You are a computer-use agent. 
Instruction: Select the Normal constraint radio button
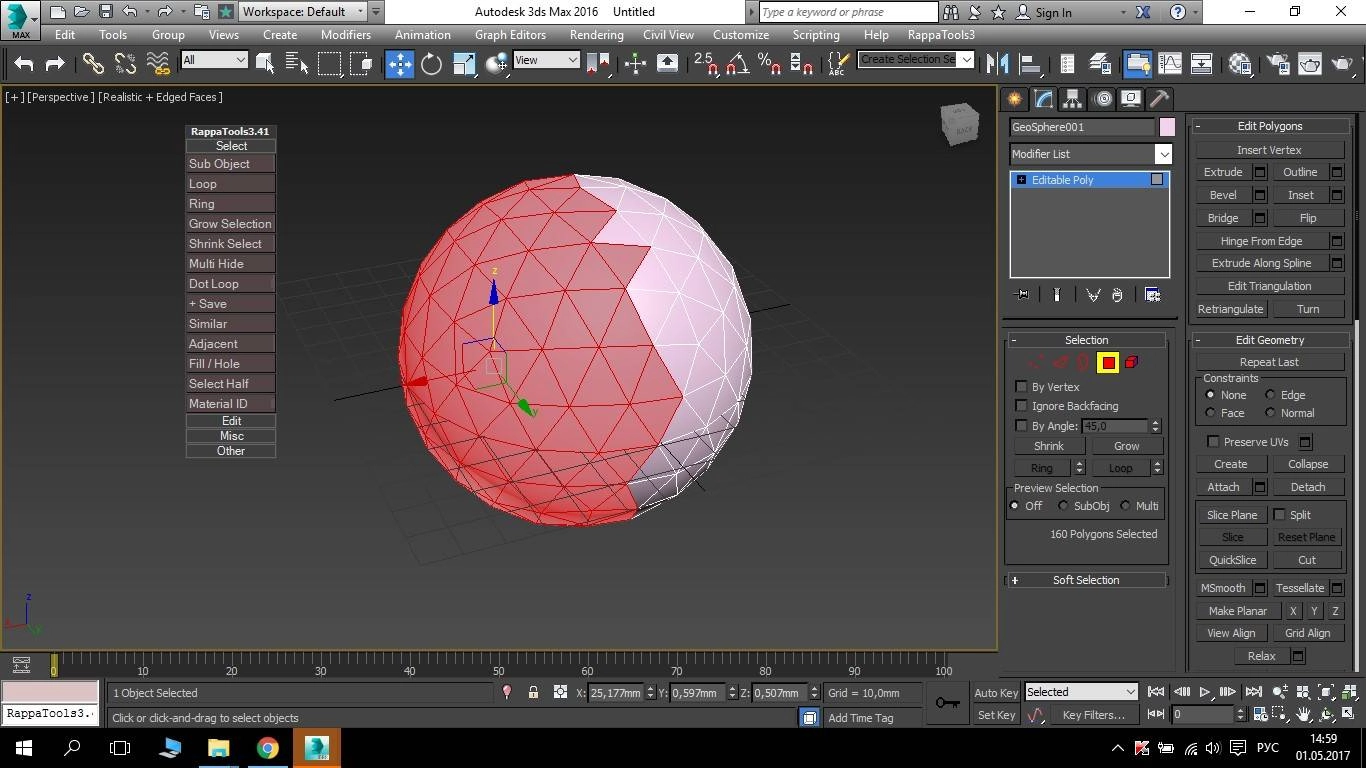(1270, 413)
